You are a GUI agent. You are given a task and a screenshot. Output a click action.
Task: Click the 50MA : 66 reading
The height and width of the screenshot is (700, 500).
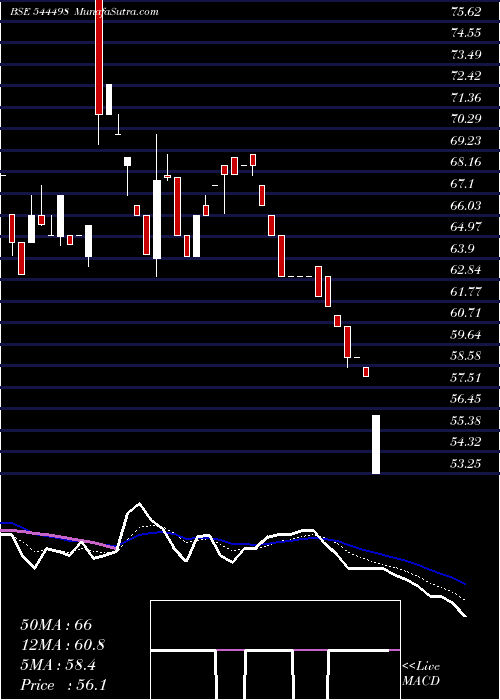coord(56,625)
